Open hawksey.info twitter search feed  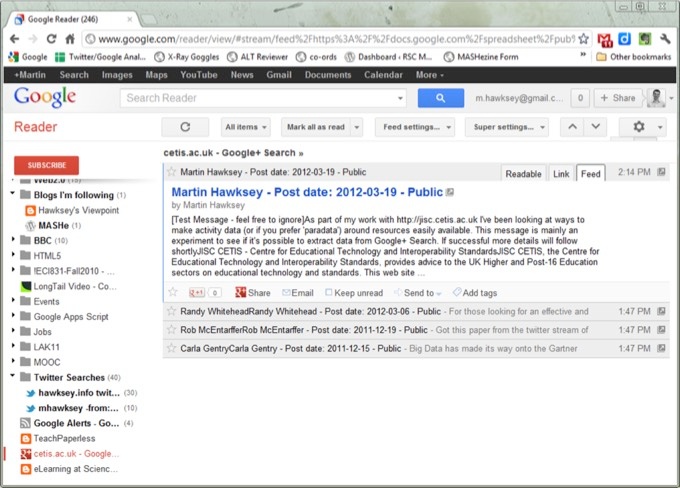(81, 393)
